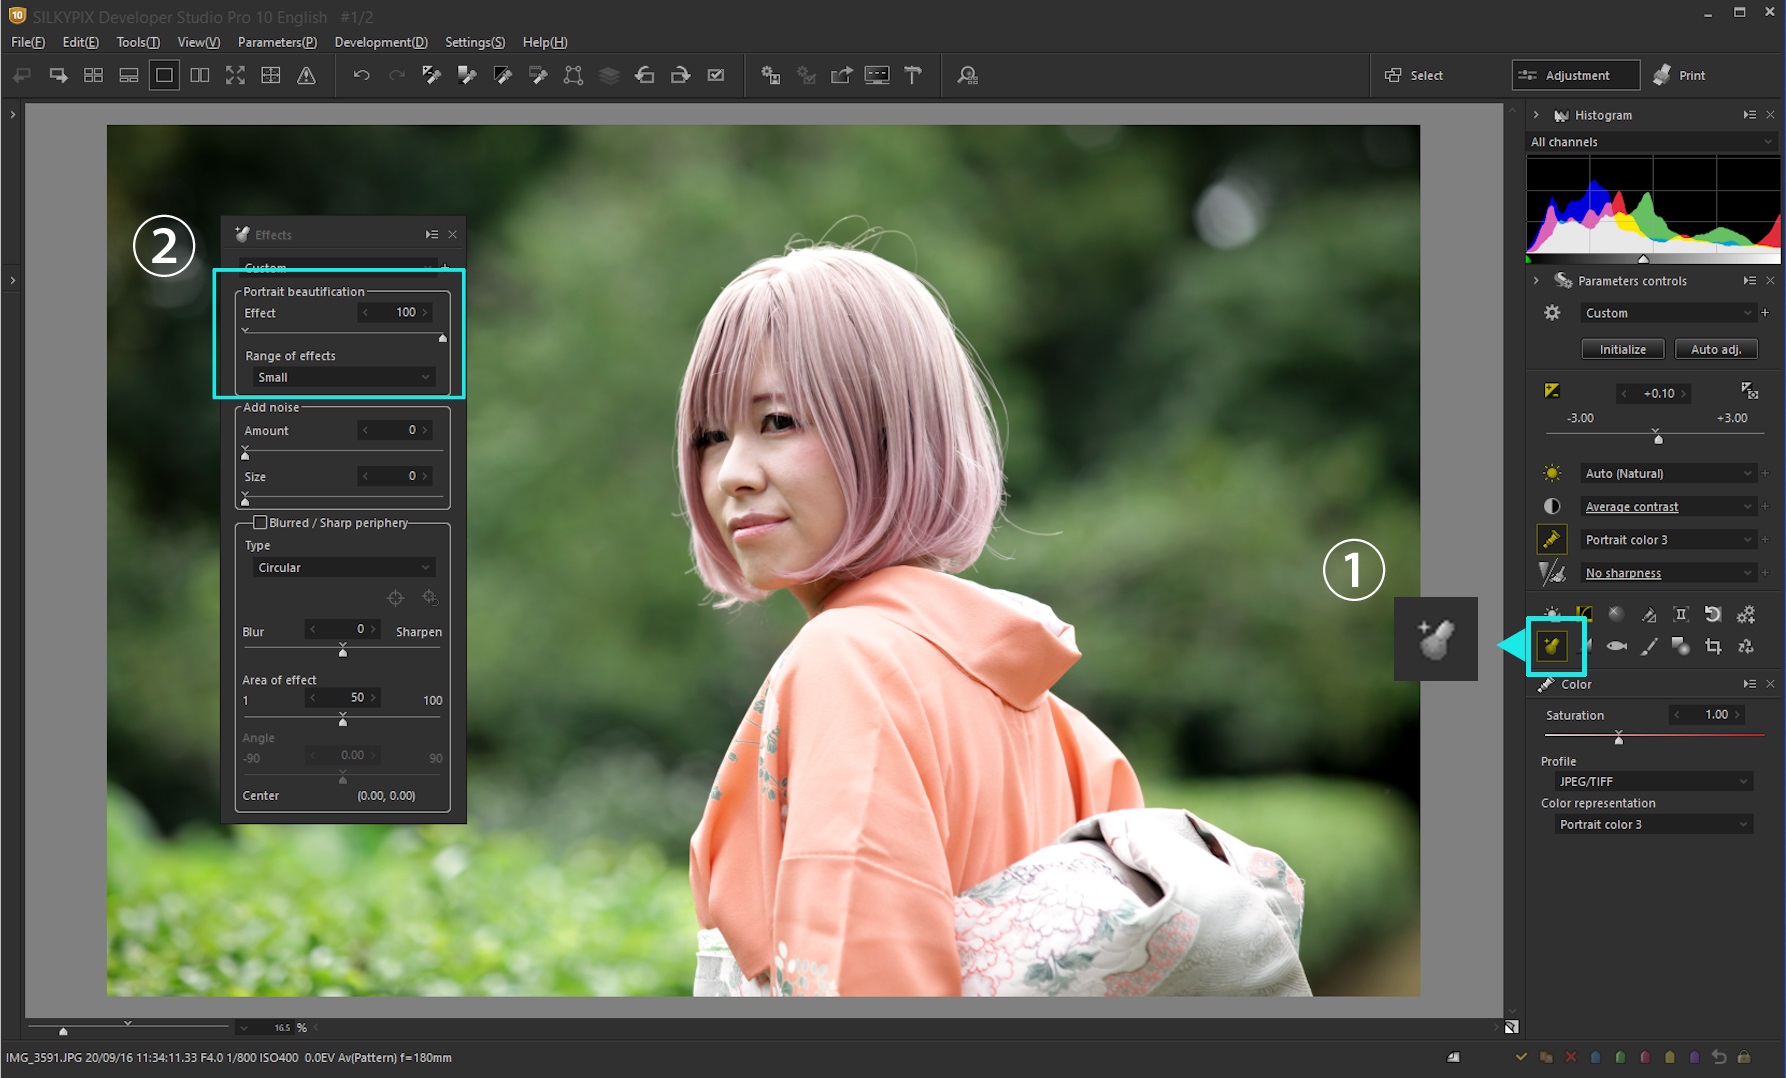Toggle the yellow check mark in status bar
The height and width of the screenshot is (1078, 1786).
[1521, 1057]
